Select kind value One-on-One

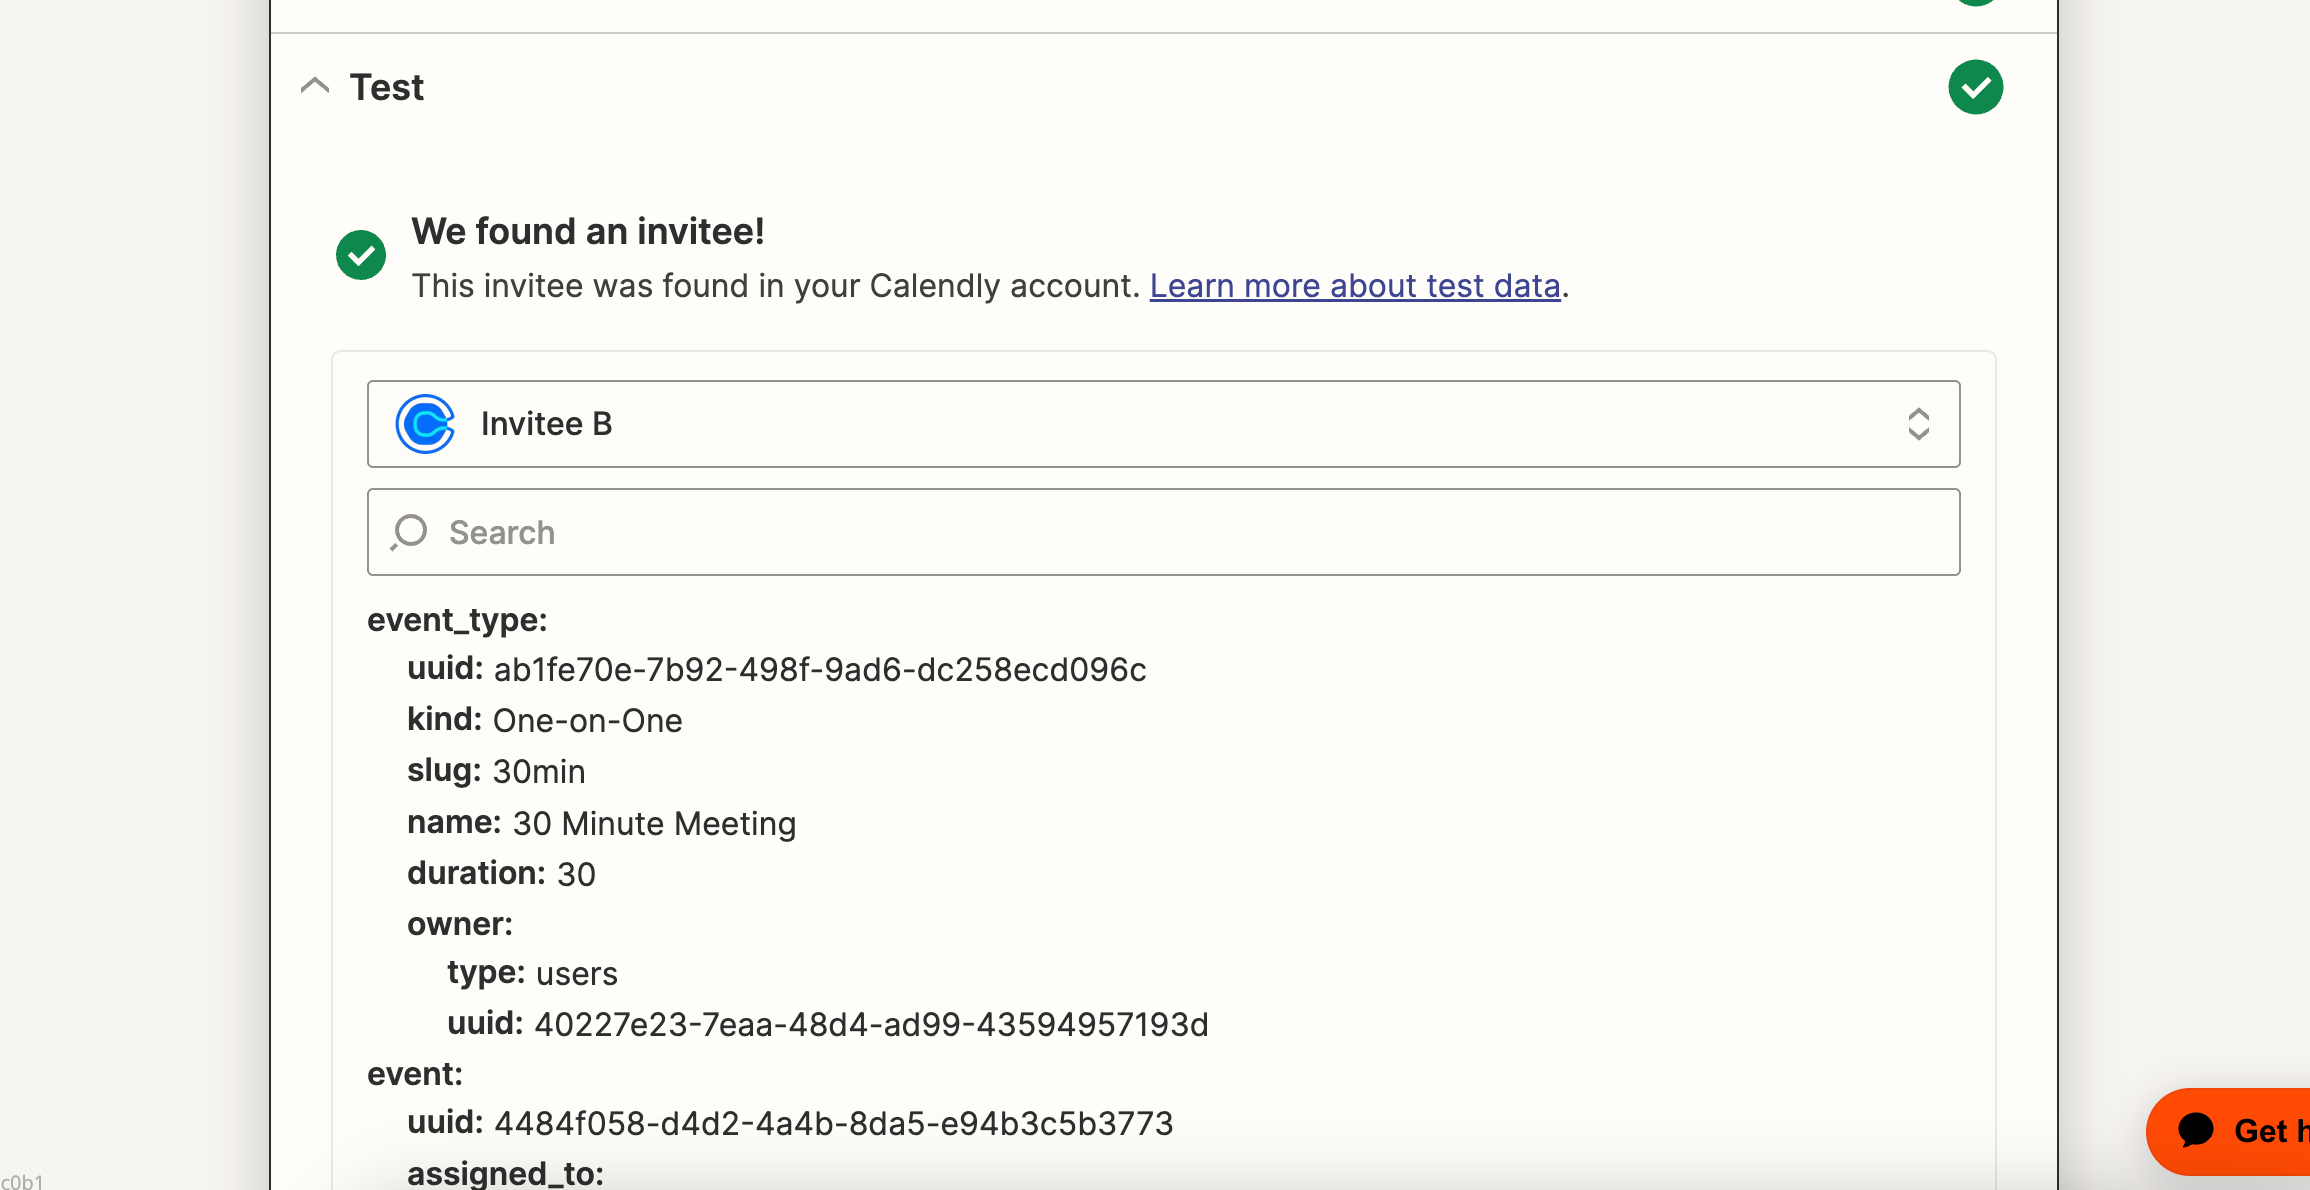pos(588,721)
